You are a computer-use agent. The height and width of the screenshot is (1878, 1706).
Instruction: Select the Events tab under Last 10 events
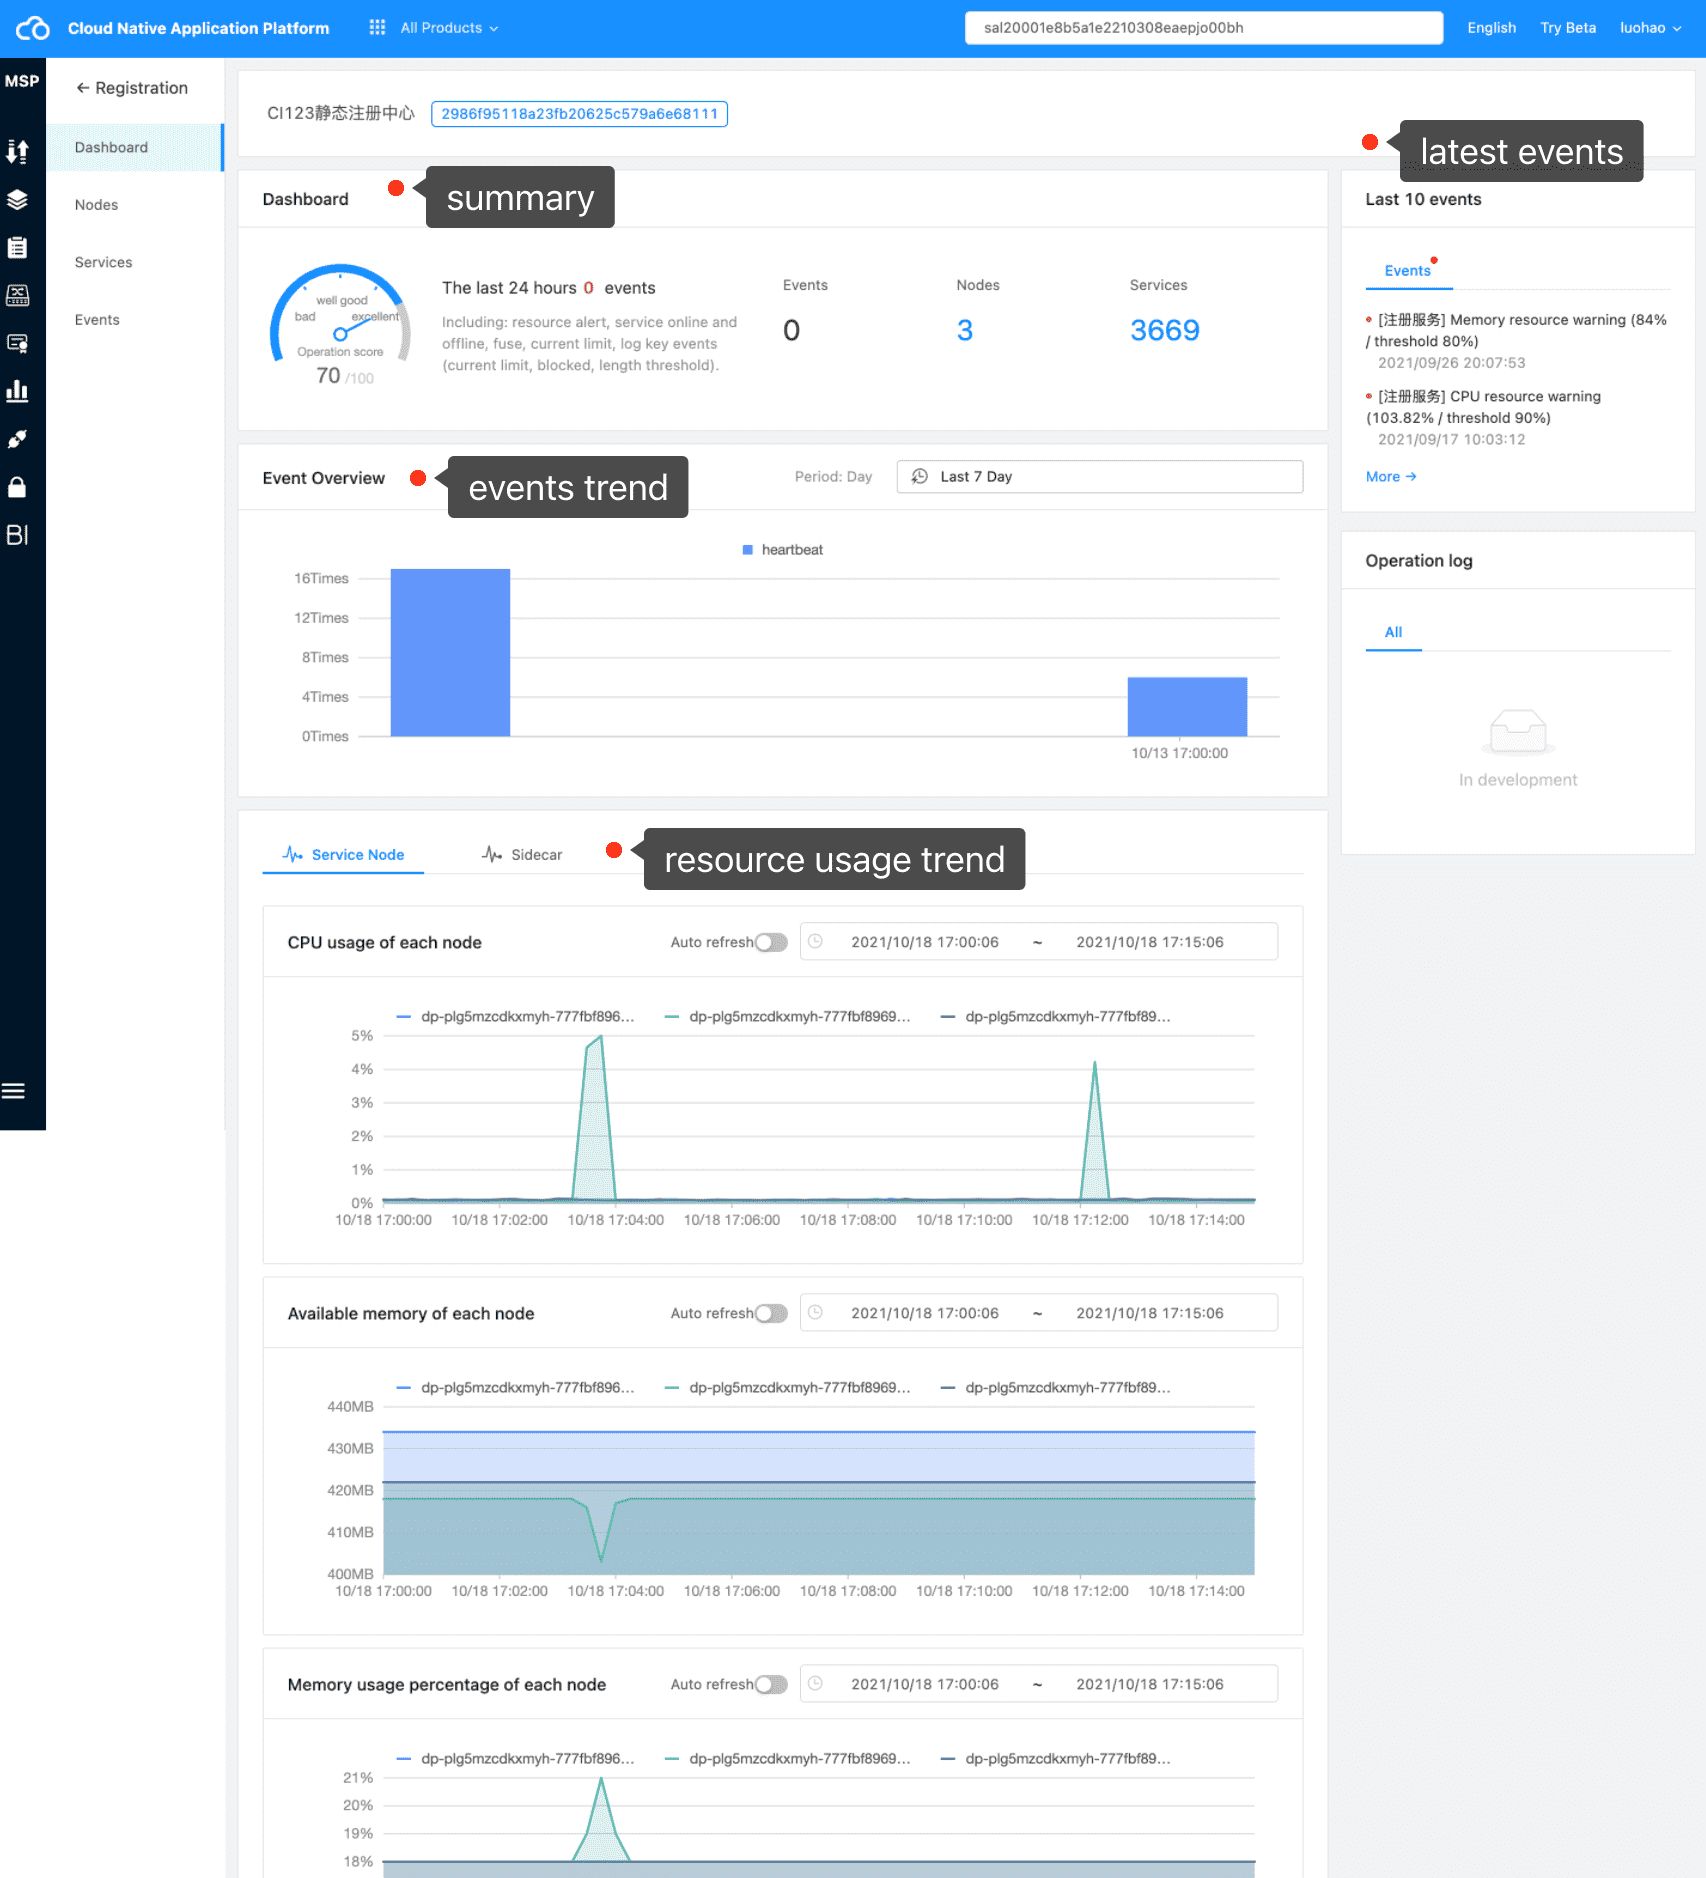click(1408, 271)
